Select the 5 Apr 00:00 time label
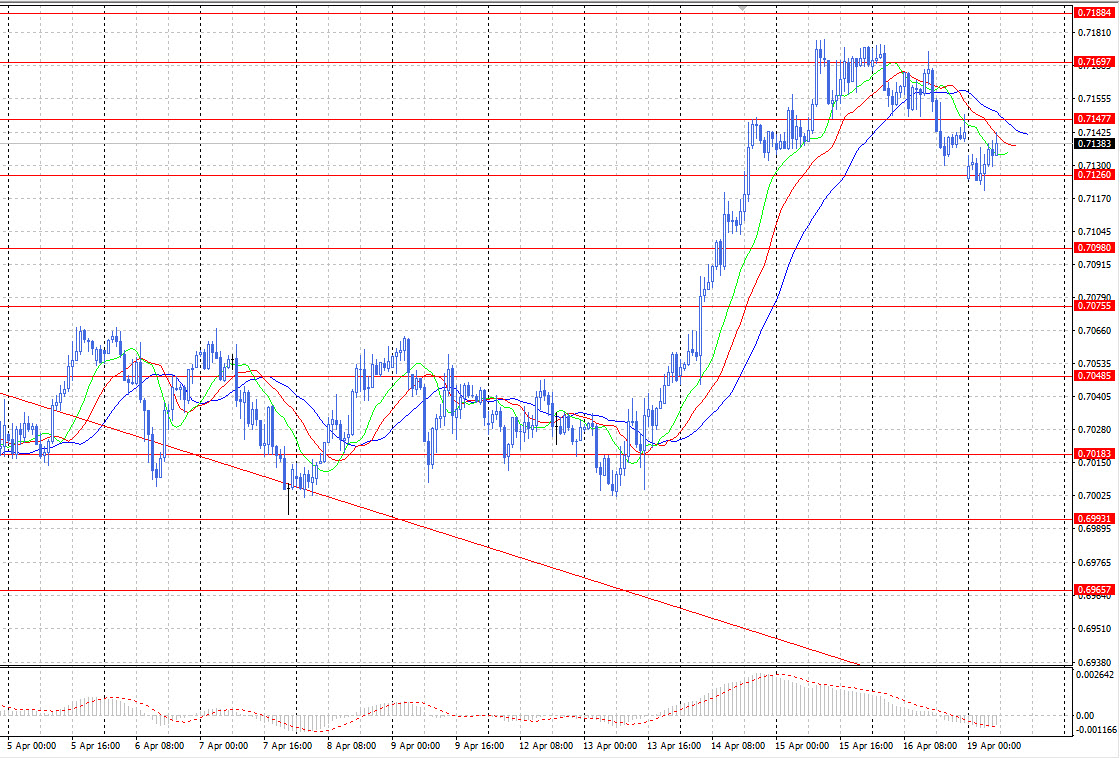 point(31,746)
